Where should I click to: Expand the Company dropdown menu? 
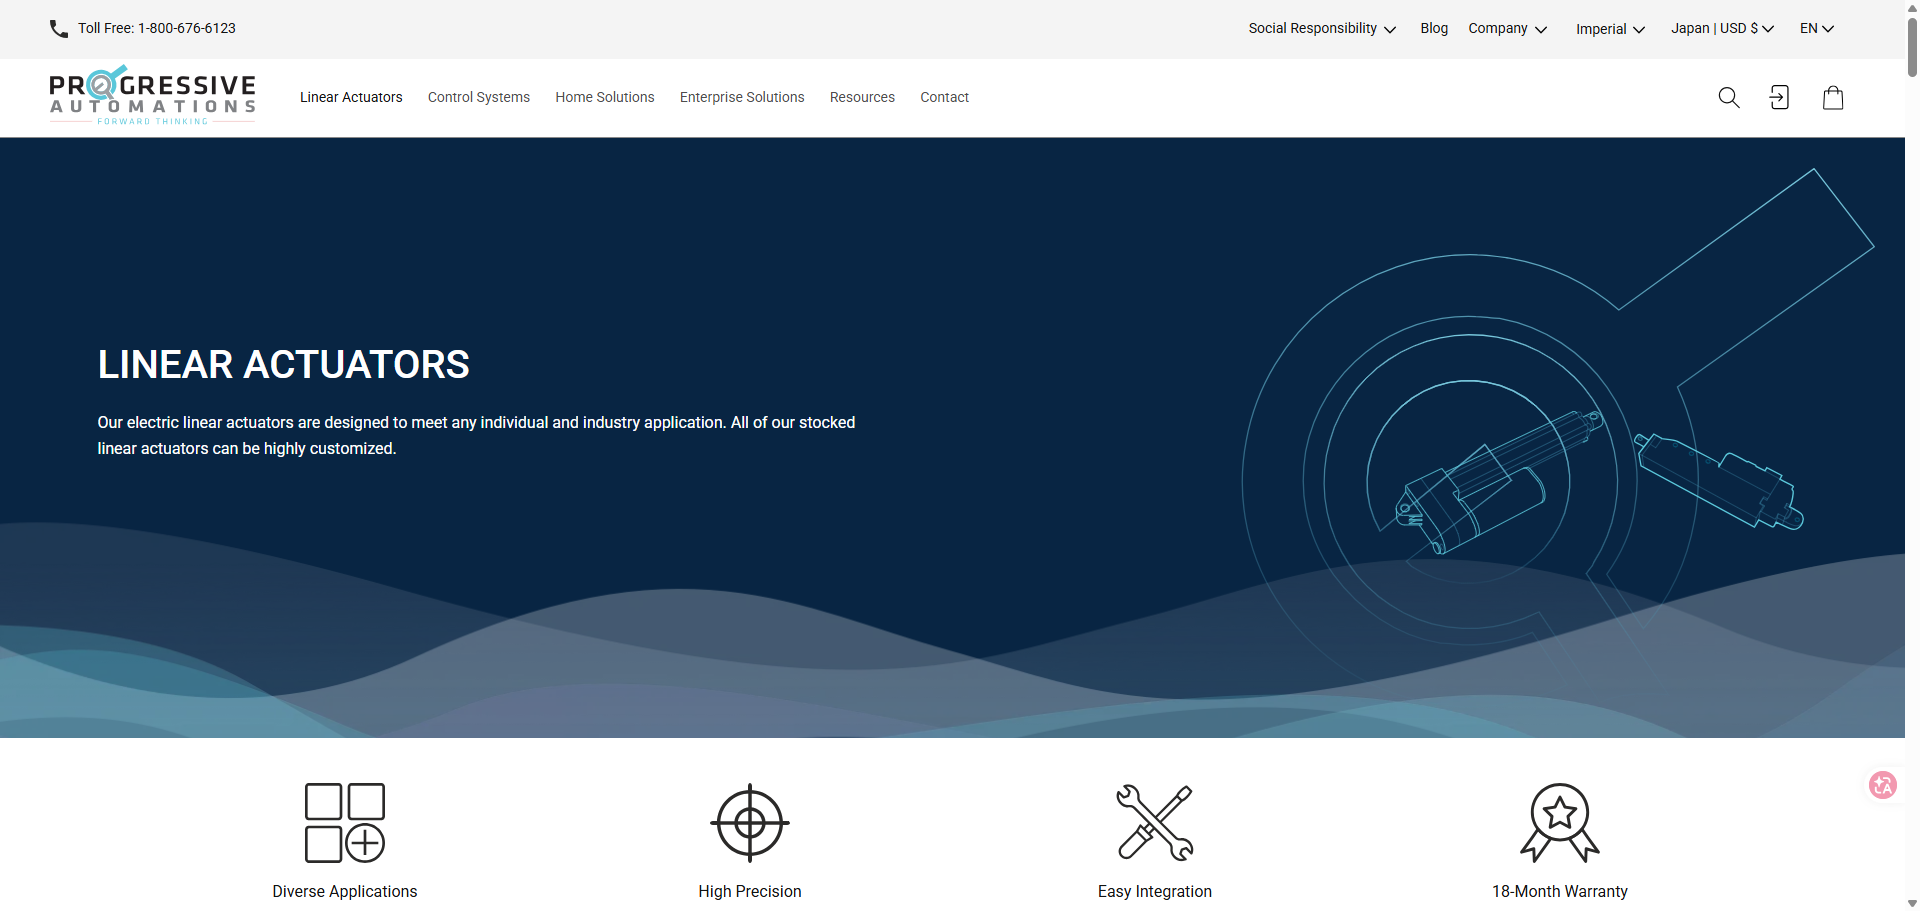coord(1507,29)
